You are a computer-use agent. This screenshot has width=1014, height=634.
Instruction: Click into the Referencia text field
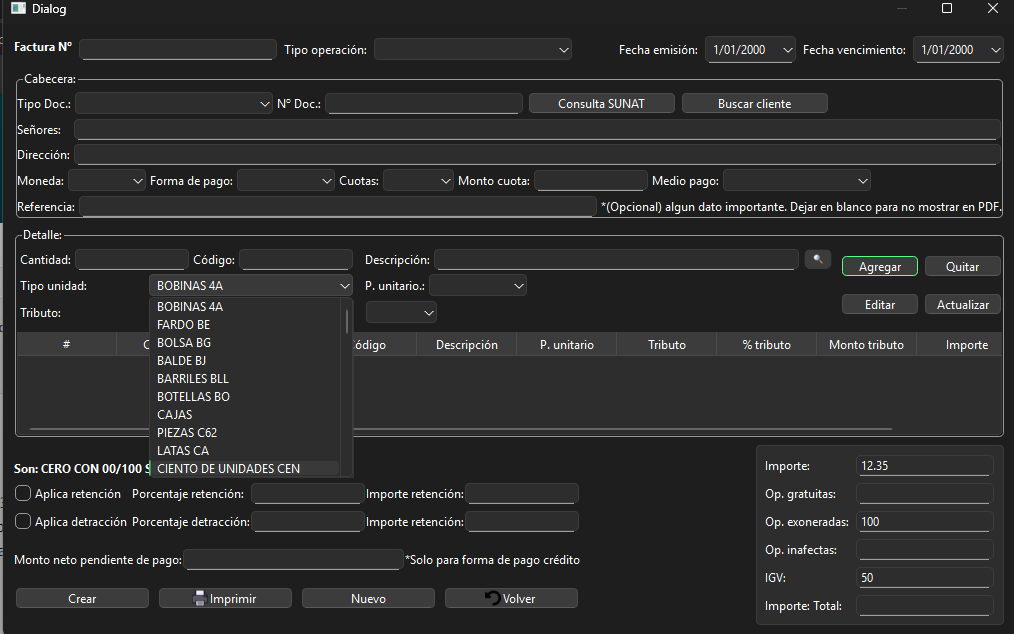(x=338, y=207)
